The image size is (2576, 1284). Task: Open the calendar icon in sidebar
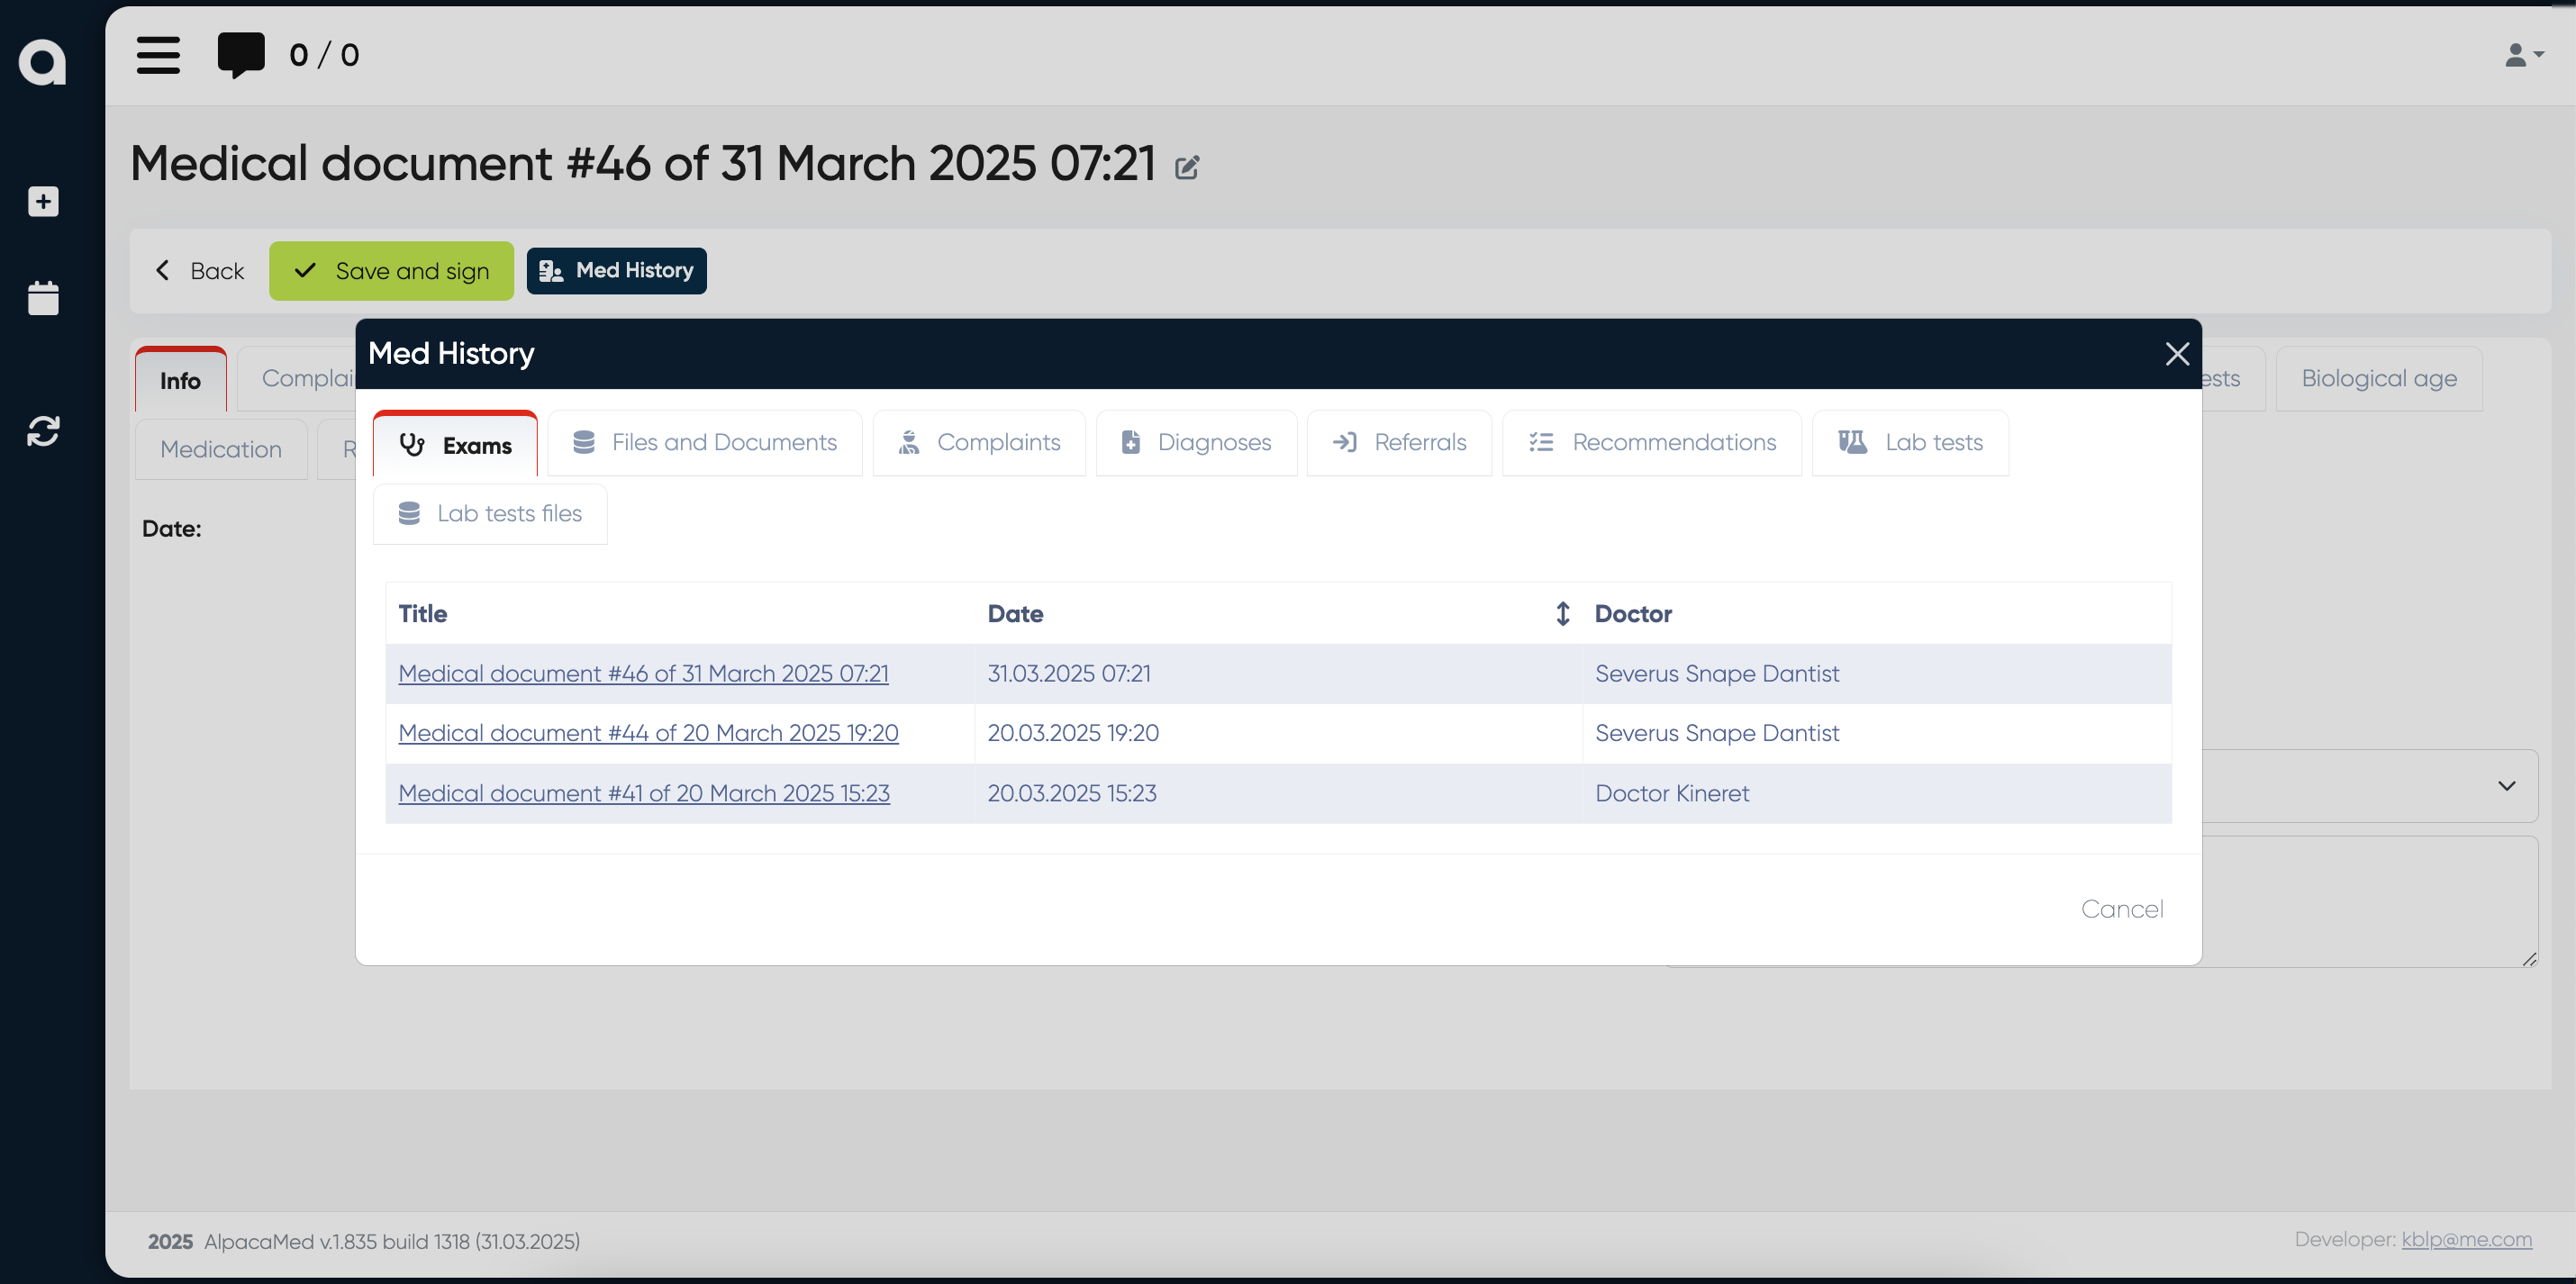(43, 298)
